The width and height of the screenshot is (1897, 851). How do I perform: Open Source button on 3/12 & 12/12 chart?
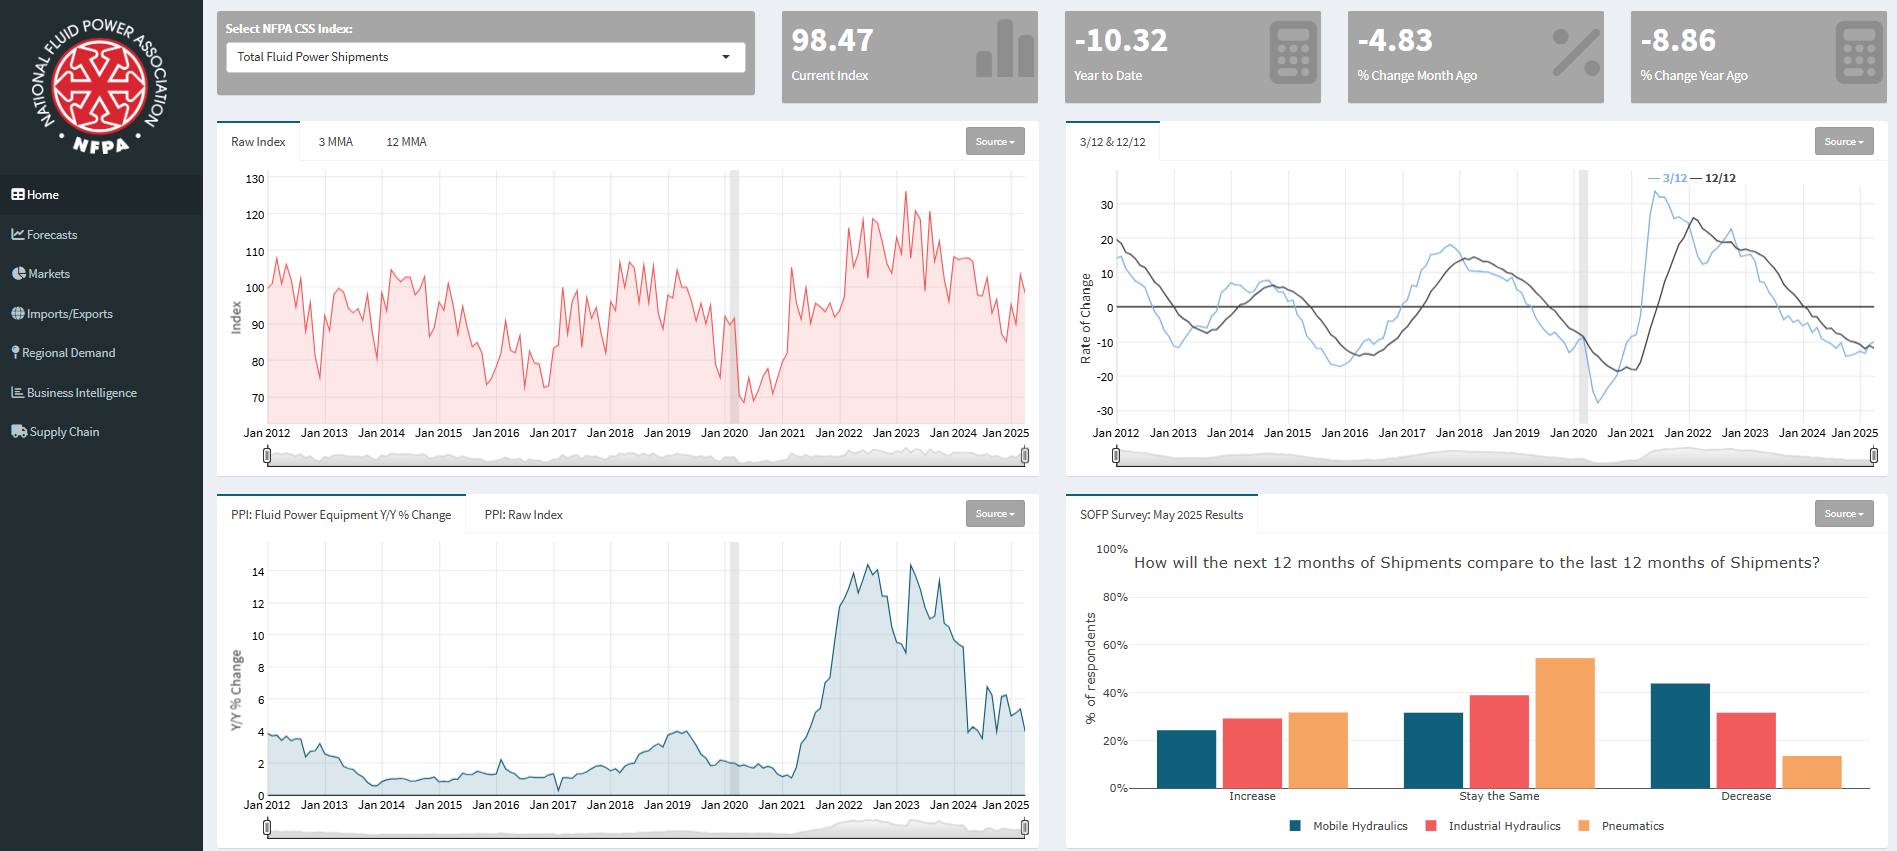click(x=1843, y=142)
